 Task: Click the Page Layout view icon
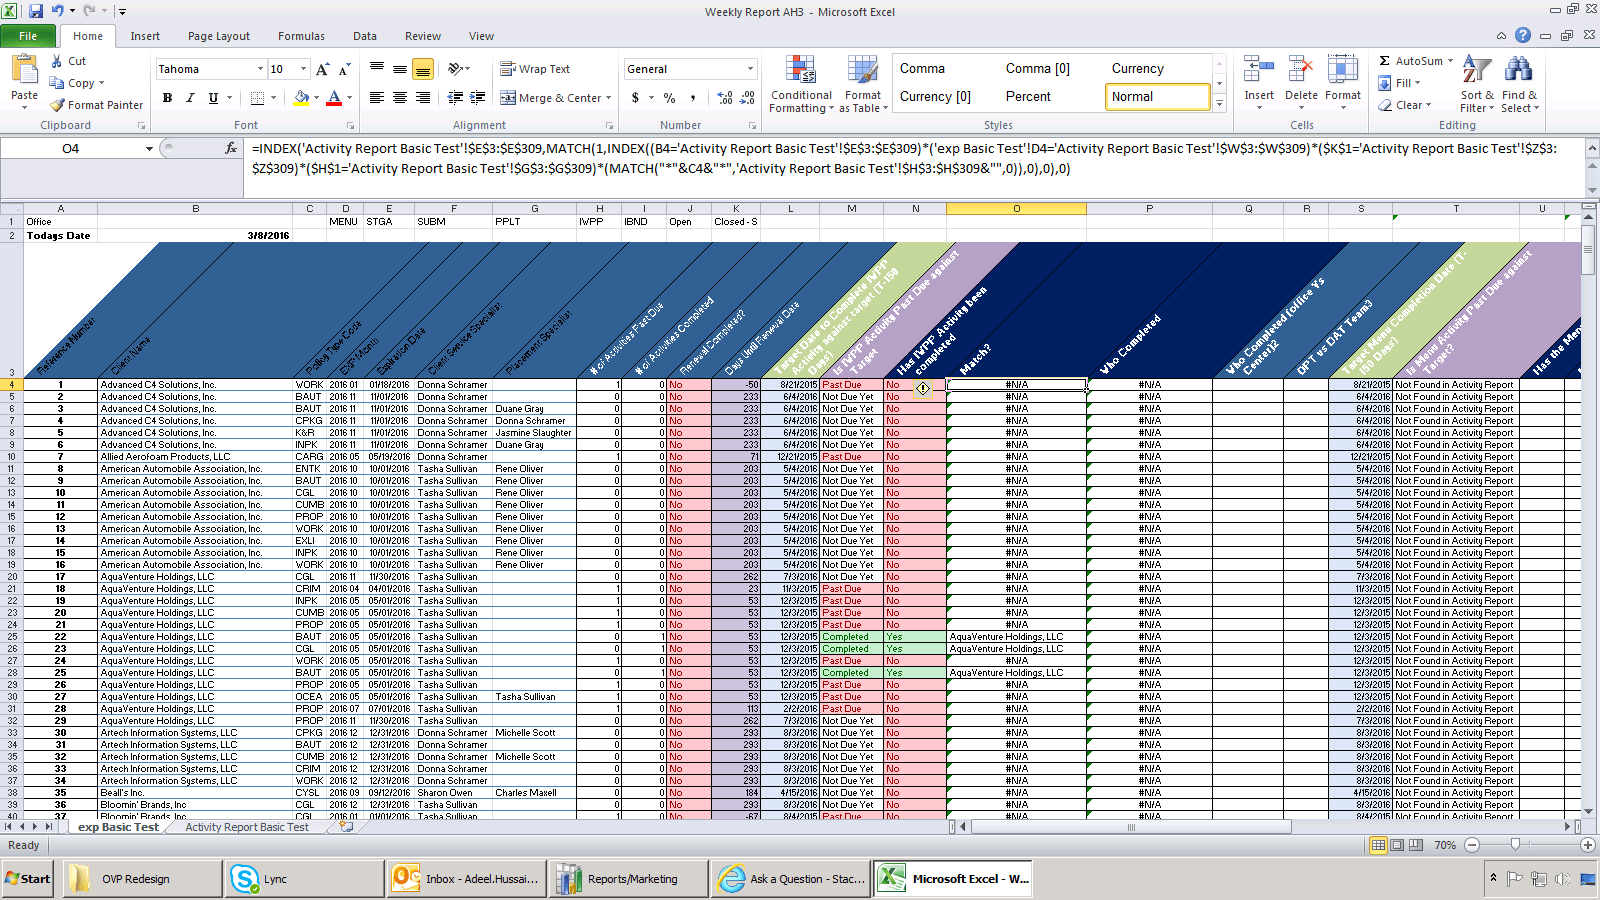click(x=1397, y=845)
